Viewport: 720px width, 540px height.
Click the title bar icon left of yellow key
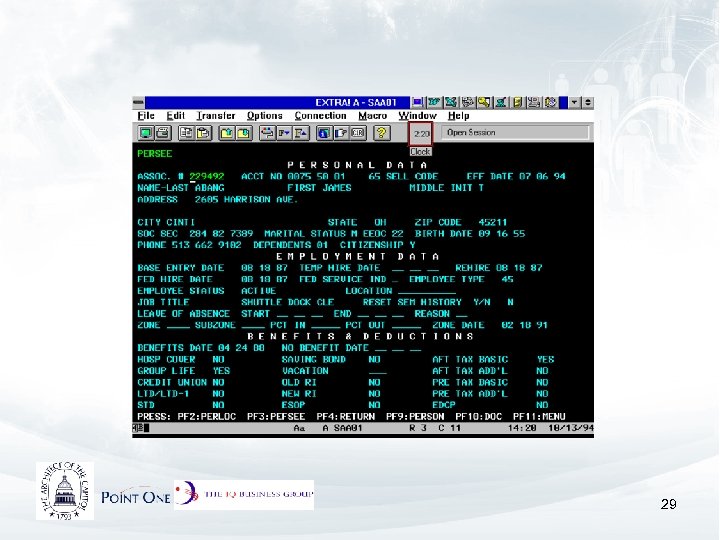[x=467, y=102]
